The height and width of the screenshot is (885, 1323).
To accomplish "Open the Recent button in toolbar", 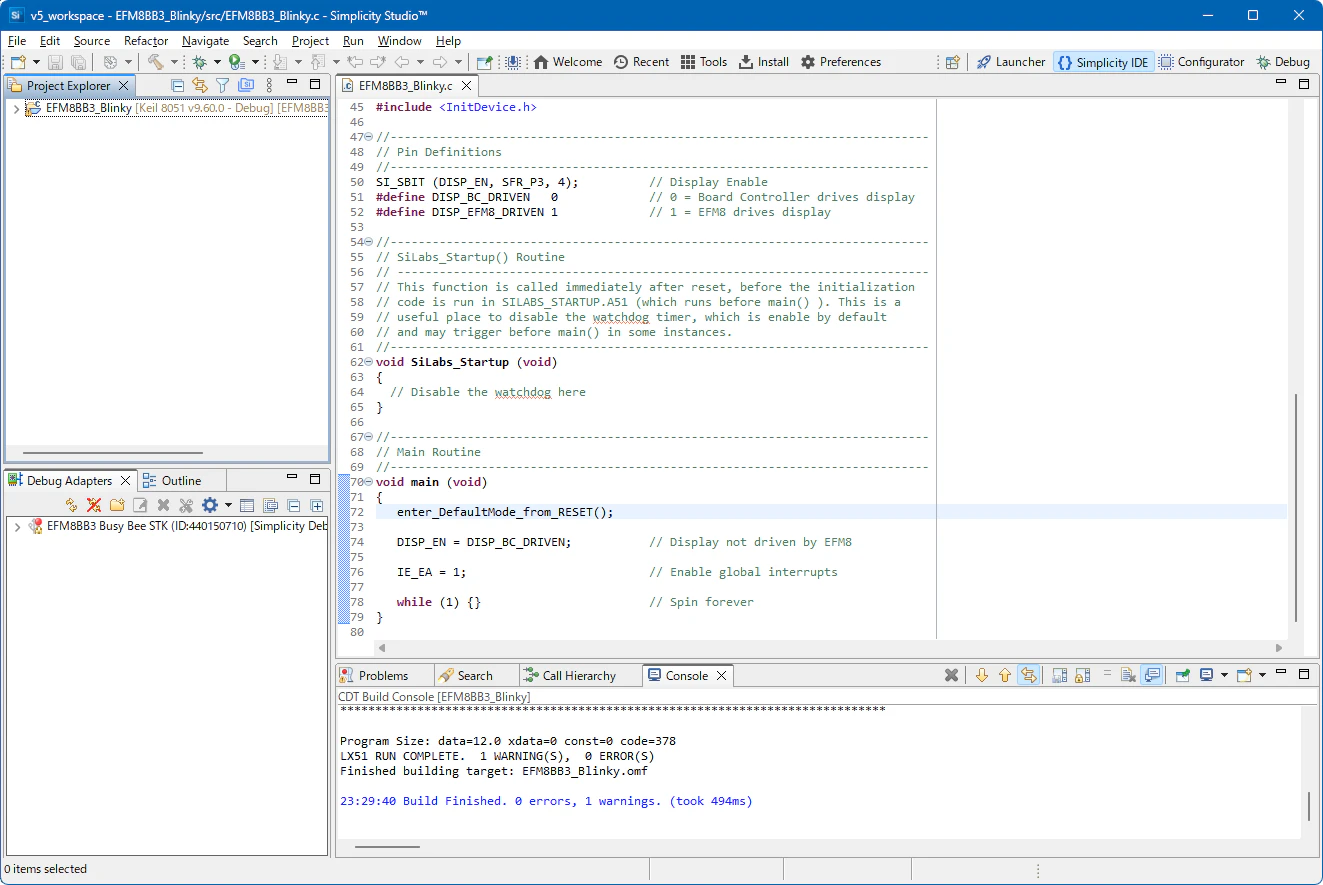I will click(641, 62).
